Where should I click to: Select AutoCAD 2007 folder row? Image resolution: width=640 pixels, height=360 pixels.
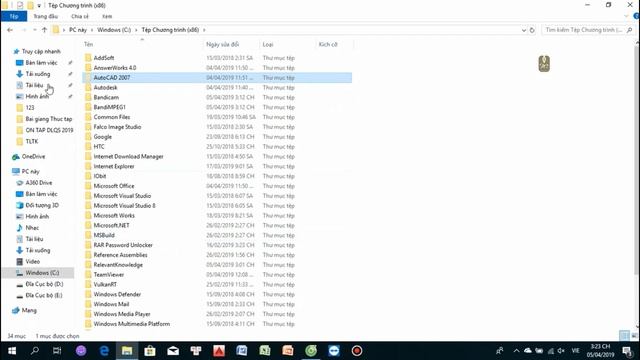tap(218, 78)
